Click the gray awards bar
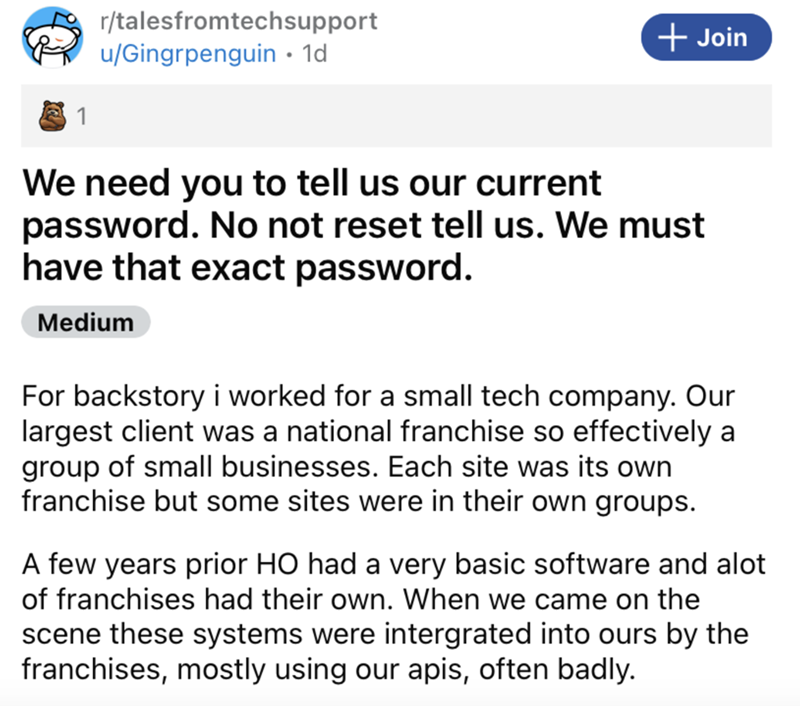800x706 pixels. pos(400,116)
